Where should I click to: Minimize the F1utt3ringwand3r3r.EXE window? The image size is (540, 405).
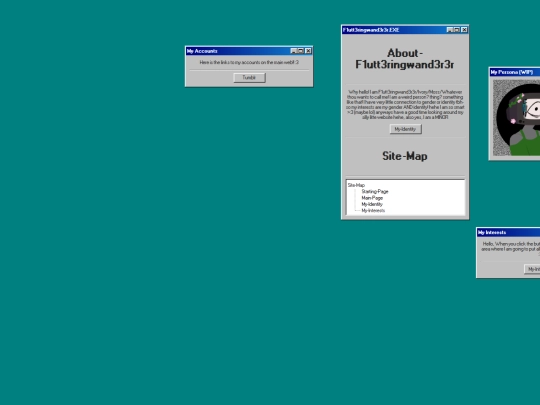450,30
